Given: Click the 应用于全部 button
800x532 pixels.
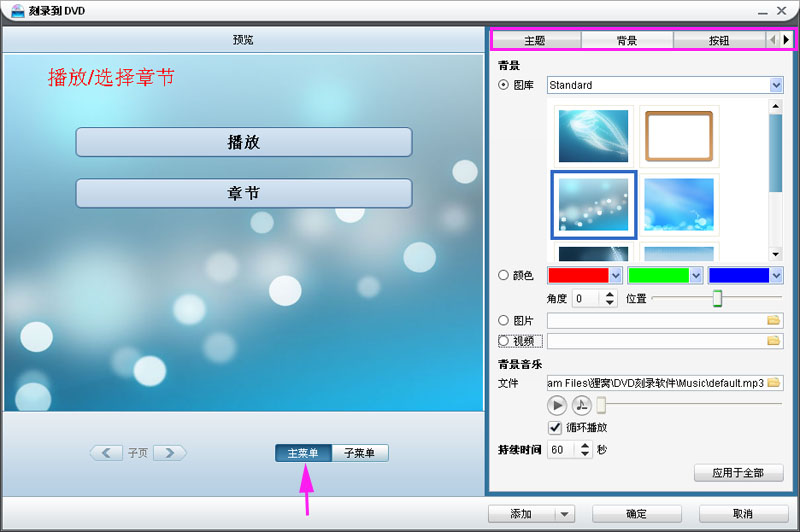Looking at the screenshot, I should pos(738,473).
